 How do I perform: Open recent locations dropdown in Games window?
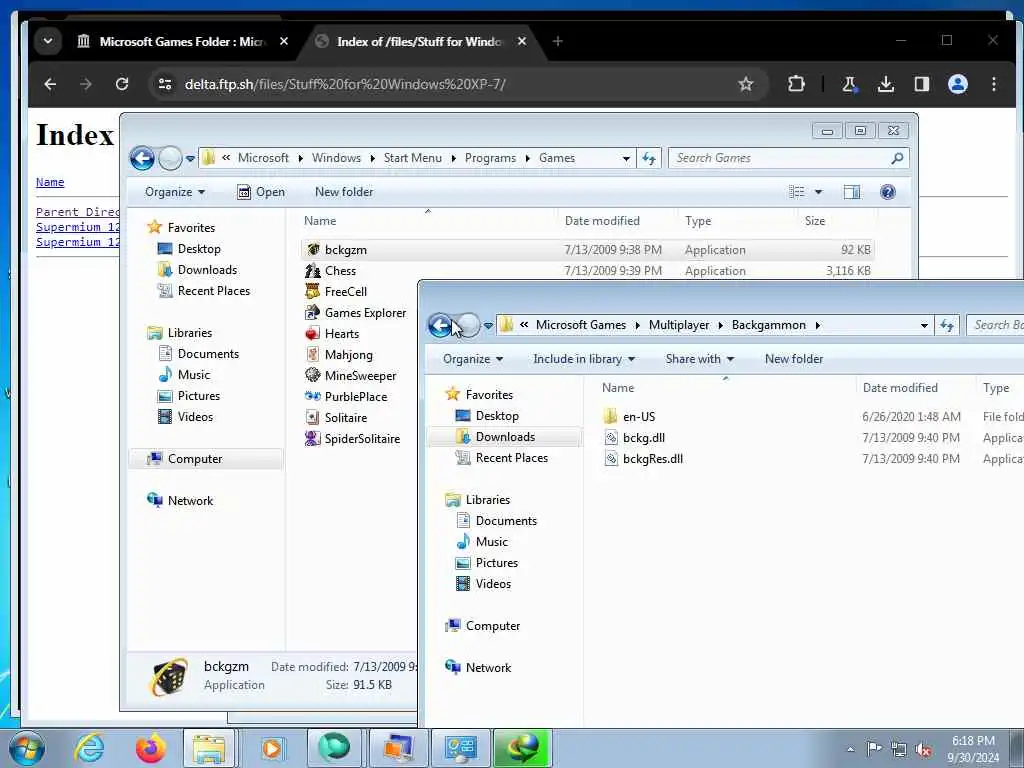[190, 158]
